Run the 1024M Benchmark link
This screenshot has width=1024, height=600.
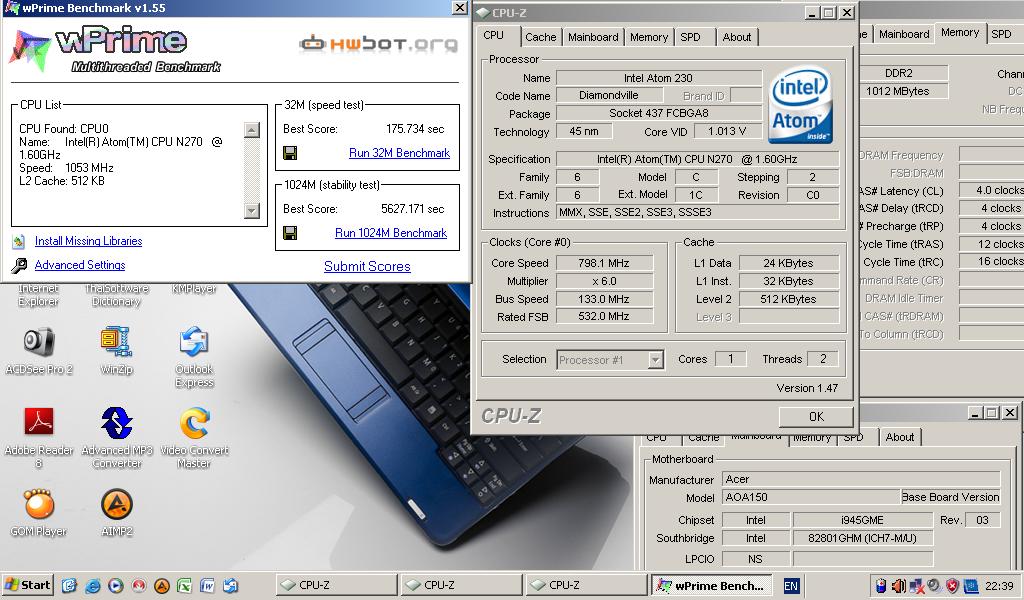(391, 233)
